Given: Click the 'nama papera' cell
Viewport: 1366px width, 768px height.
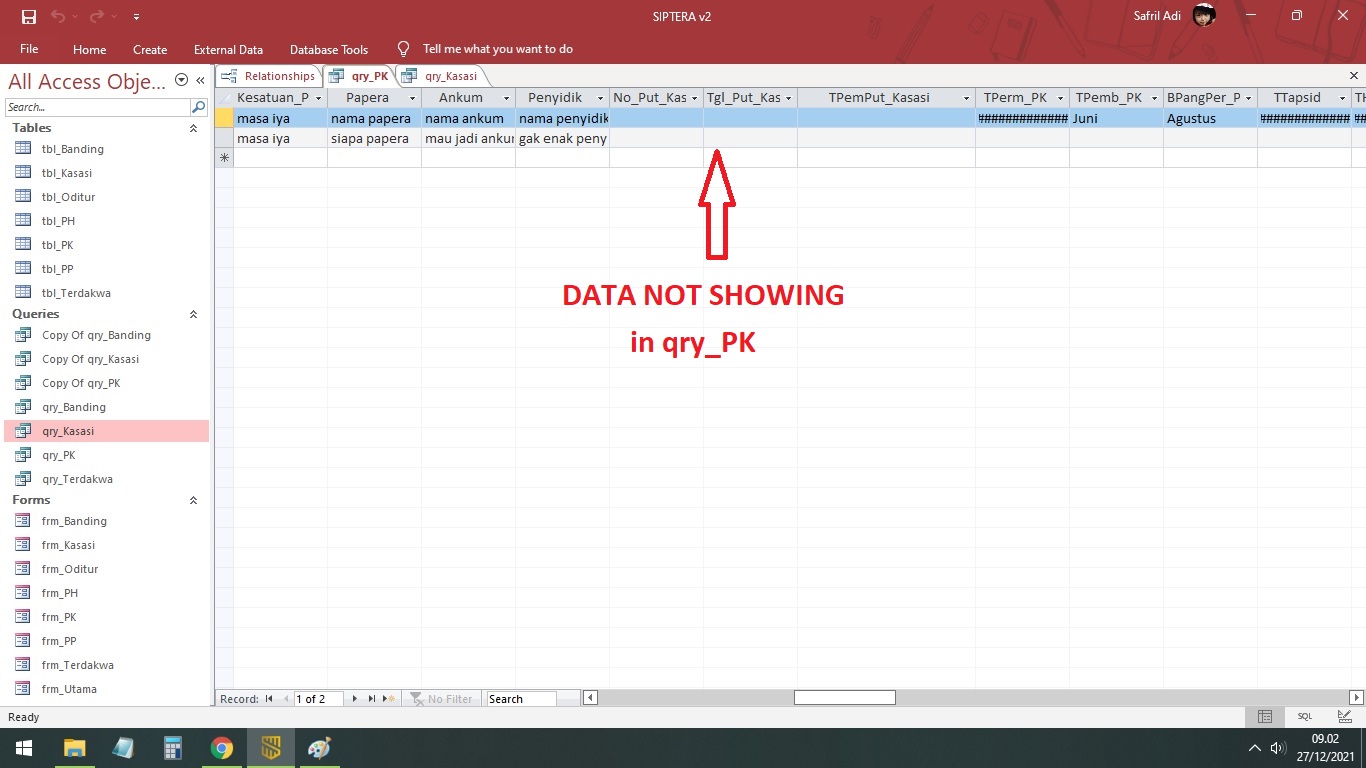Looking at the screenshot, I should point(374,118).
